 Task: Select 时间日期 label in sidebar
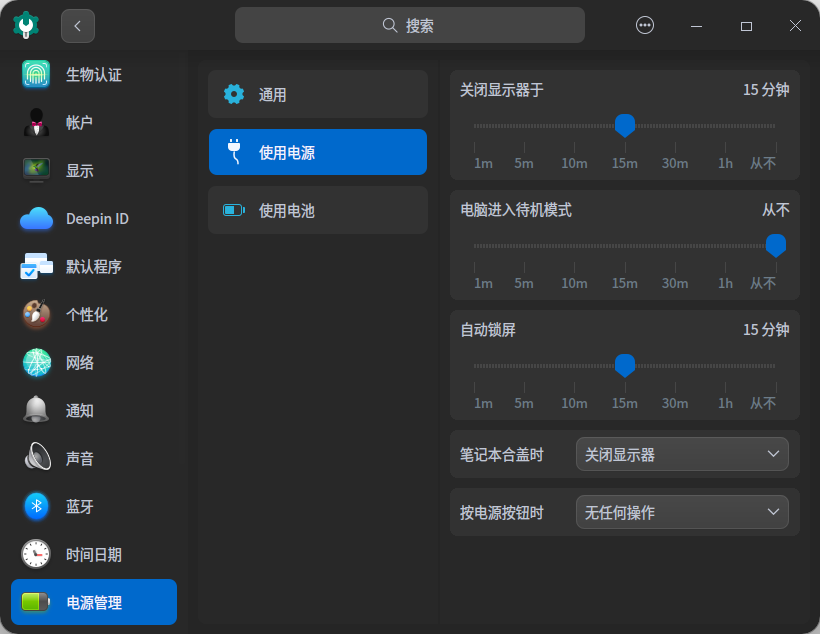click(x=94, y=554)
